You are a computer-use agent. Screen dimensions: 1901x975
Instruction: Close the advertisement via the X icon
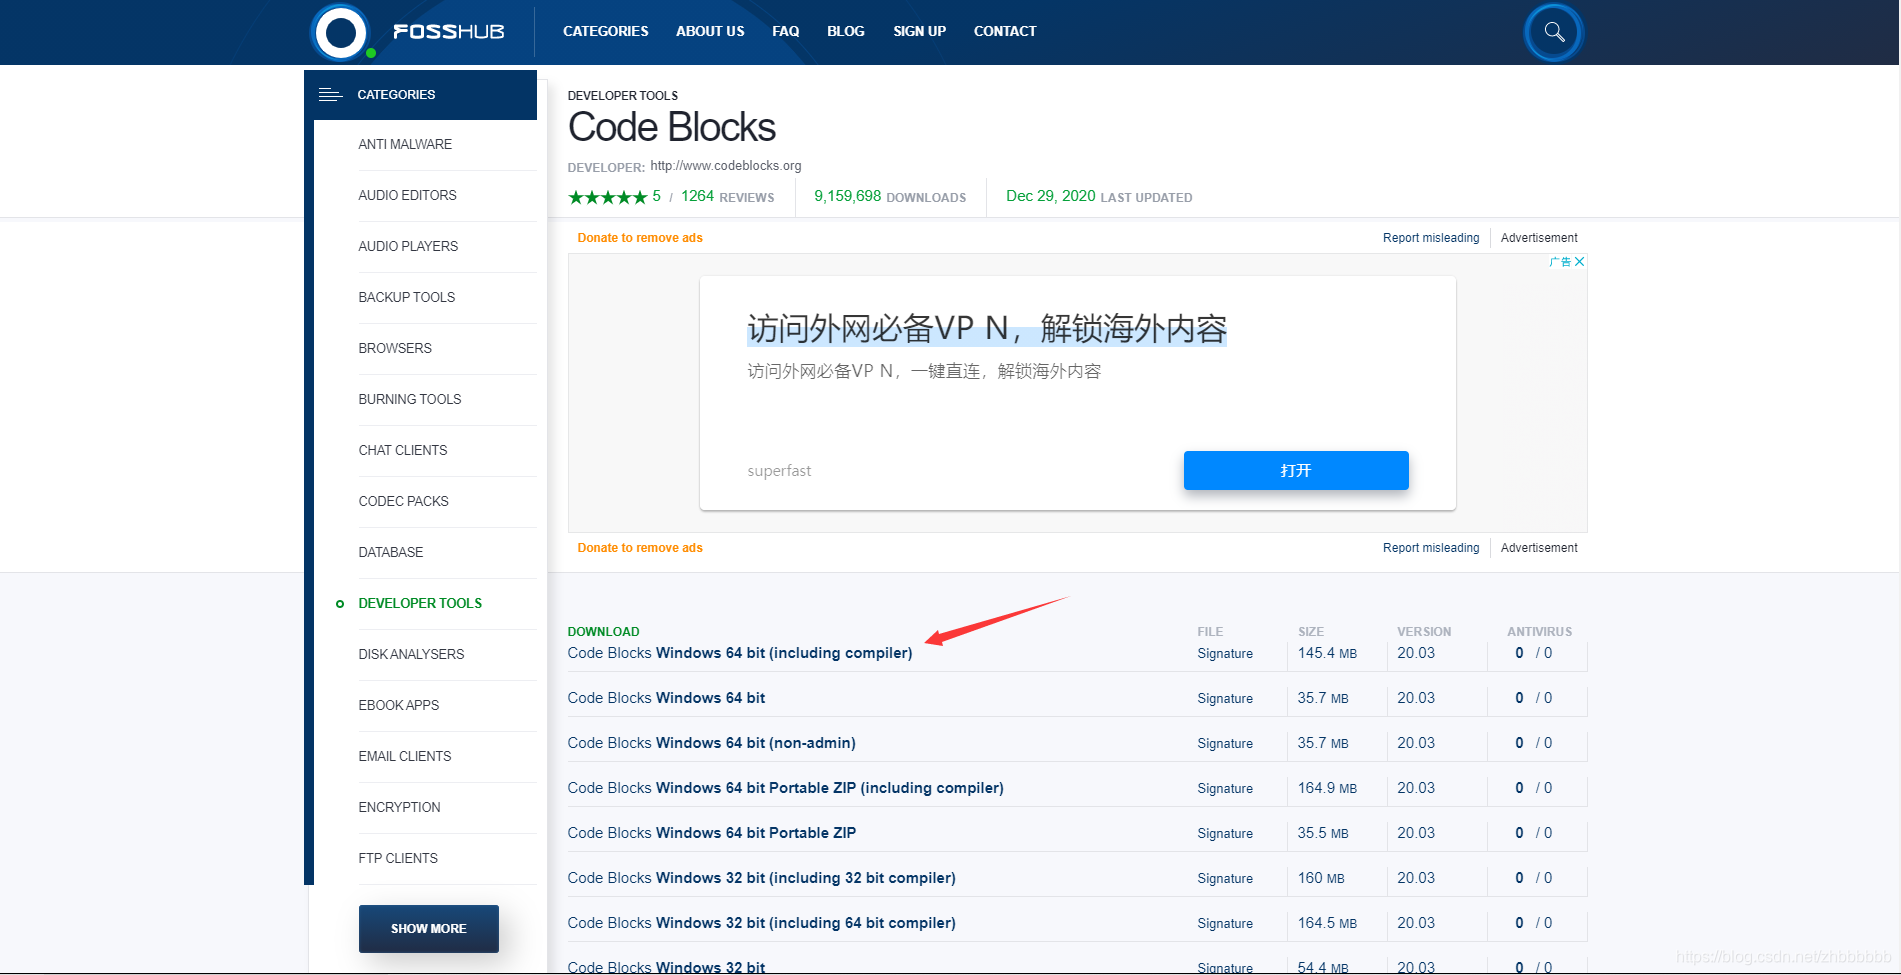[1580, 261]
